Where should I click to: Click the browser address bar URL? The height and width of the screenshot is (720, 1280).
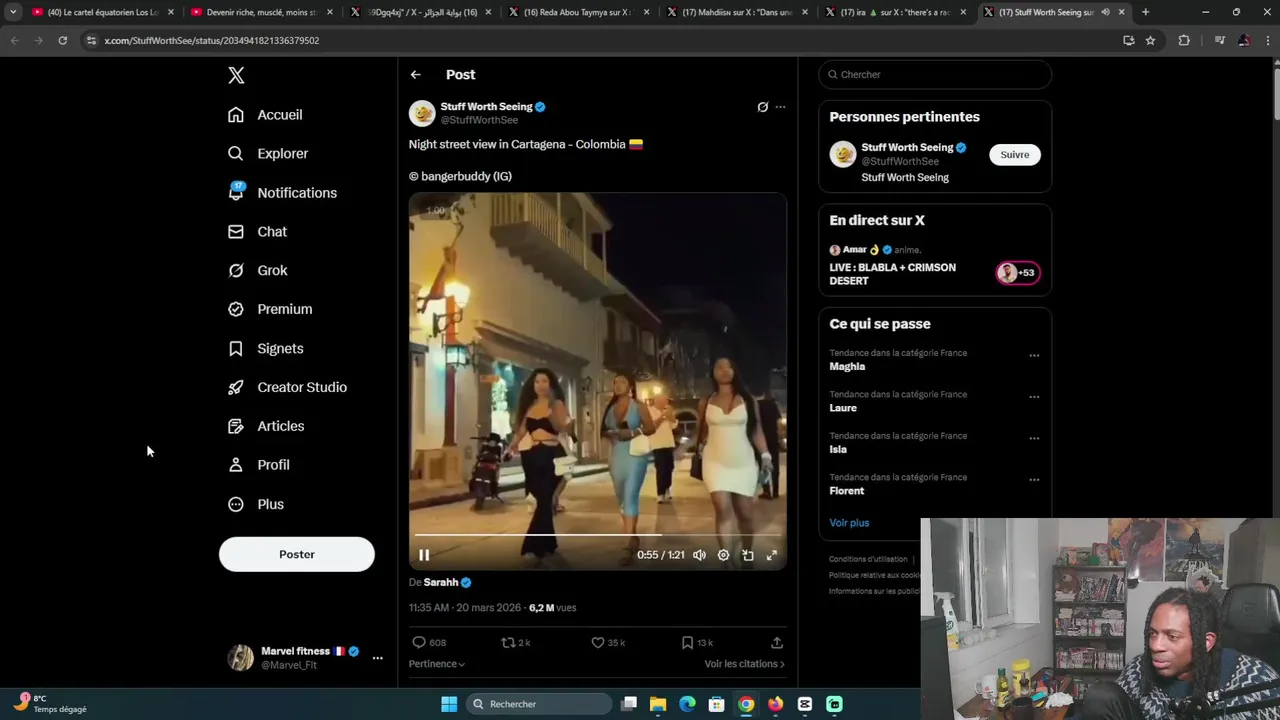[x=212, y=40]
